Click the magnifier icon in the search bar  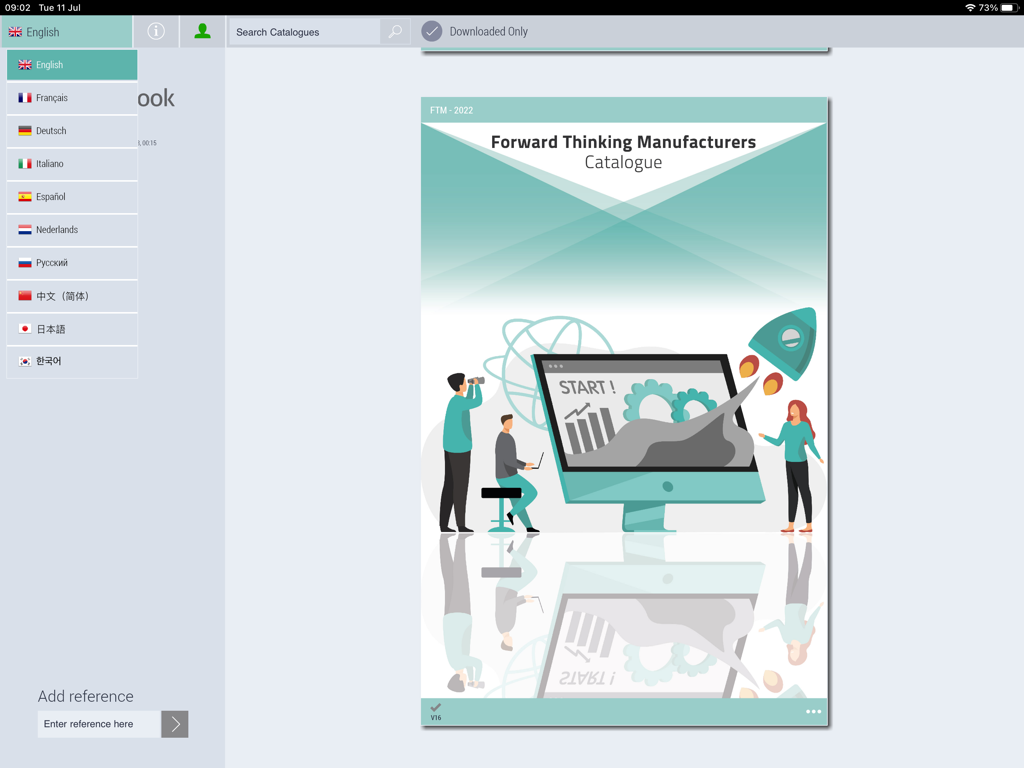pos(394,31)
